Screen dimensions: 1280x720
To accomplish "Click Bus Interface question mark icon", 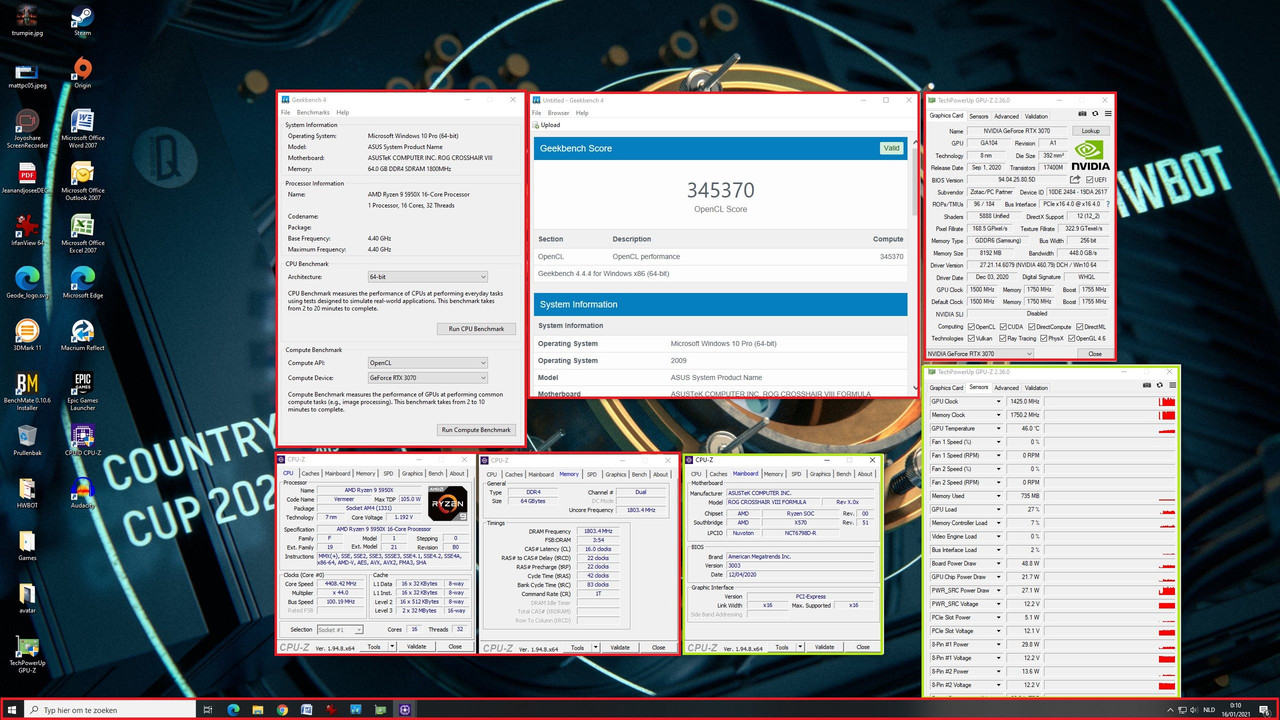I will (x=1106, y=204).
